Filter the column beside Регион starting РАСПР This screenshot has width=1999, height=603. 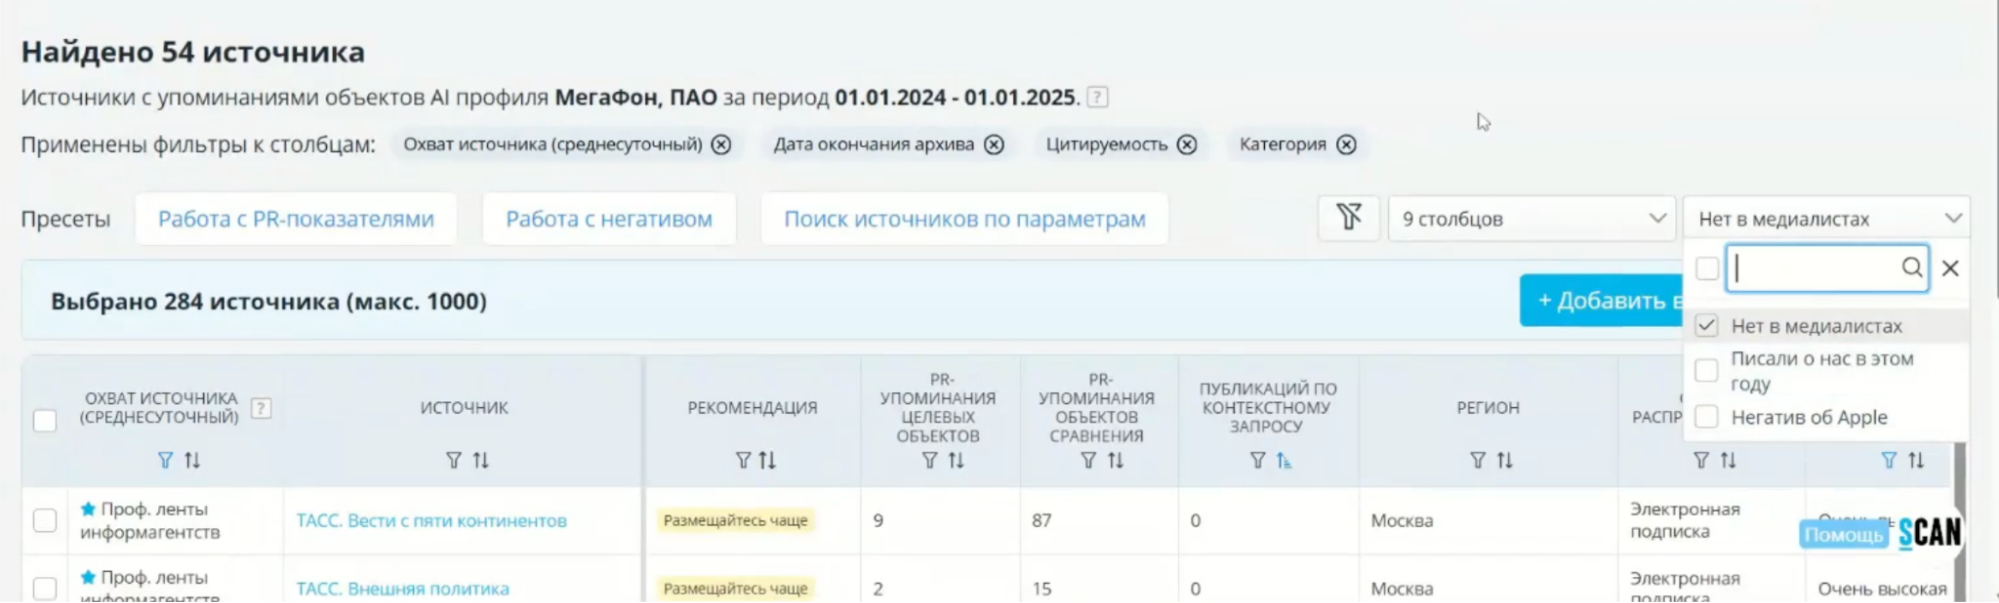[1701, 460]
